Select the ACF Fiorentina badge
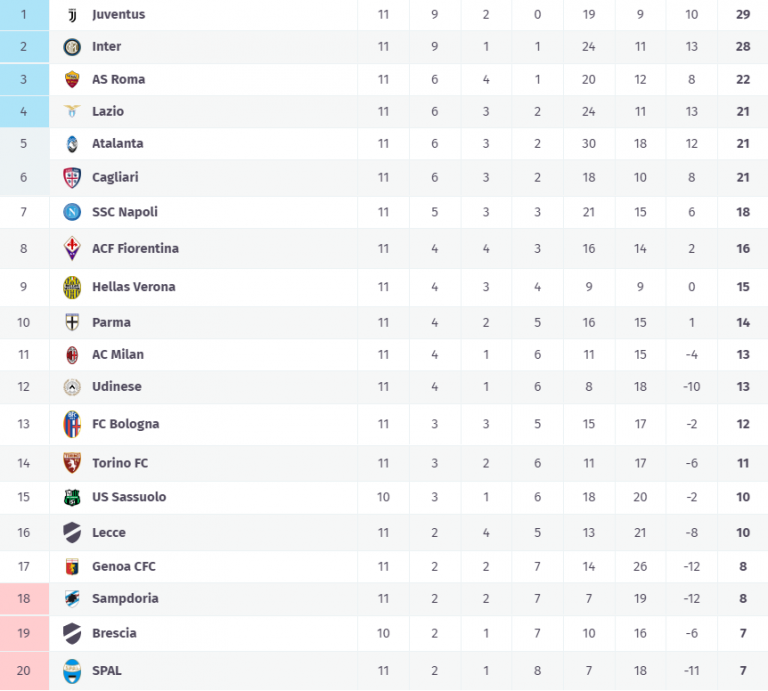The image size is (768, 691). point(72,248)
